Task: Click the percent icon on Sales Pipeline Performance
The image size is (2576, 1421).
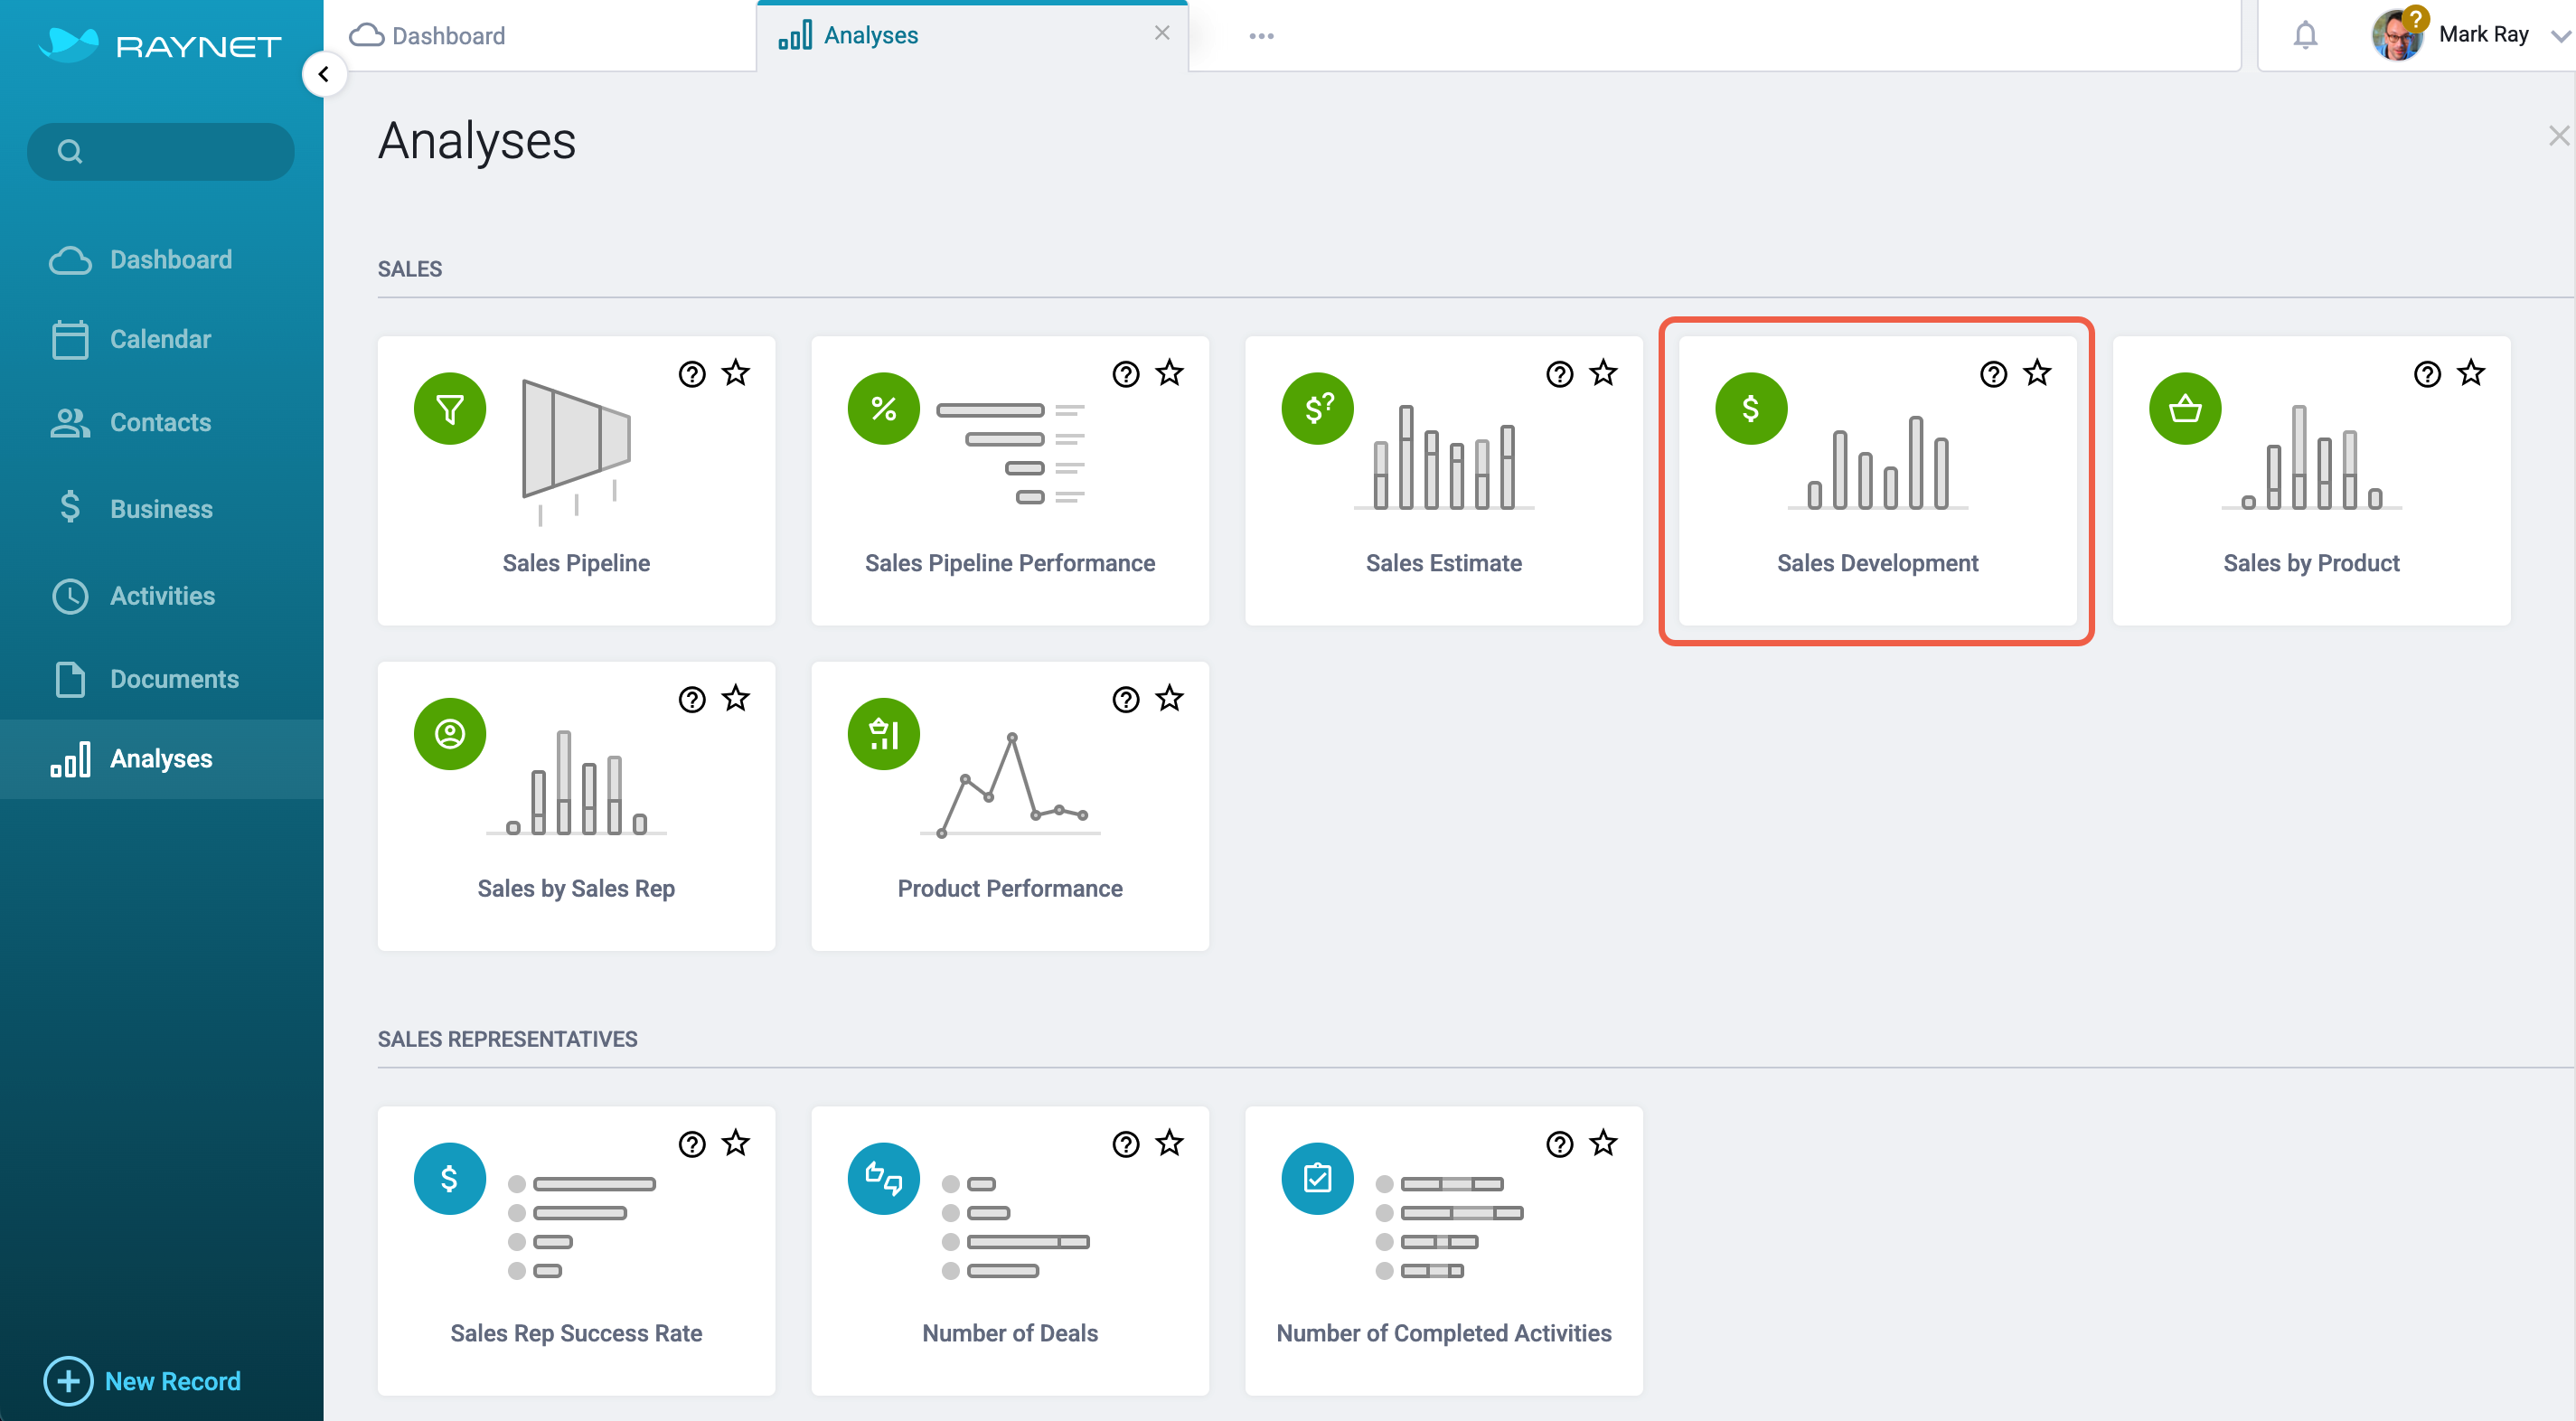Action: [x=884, y=409]
